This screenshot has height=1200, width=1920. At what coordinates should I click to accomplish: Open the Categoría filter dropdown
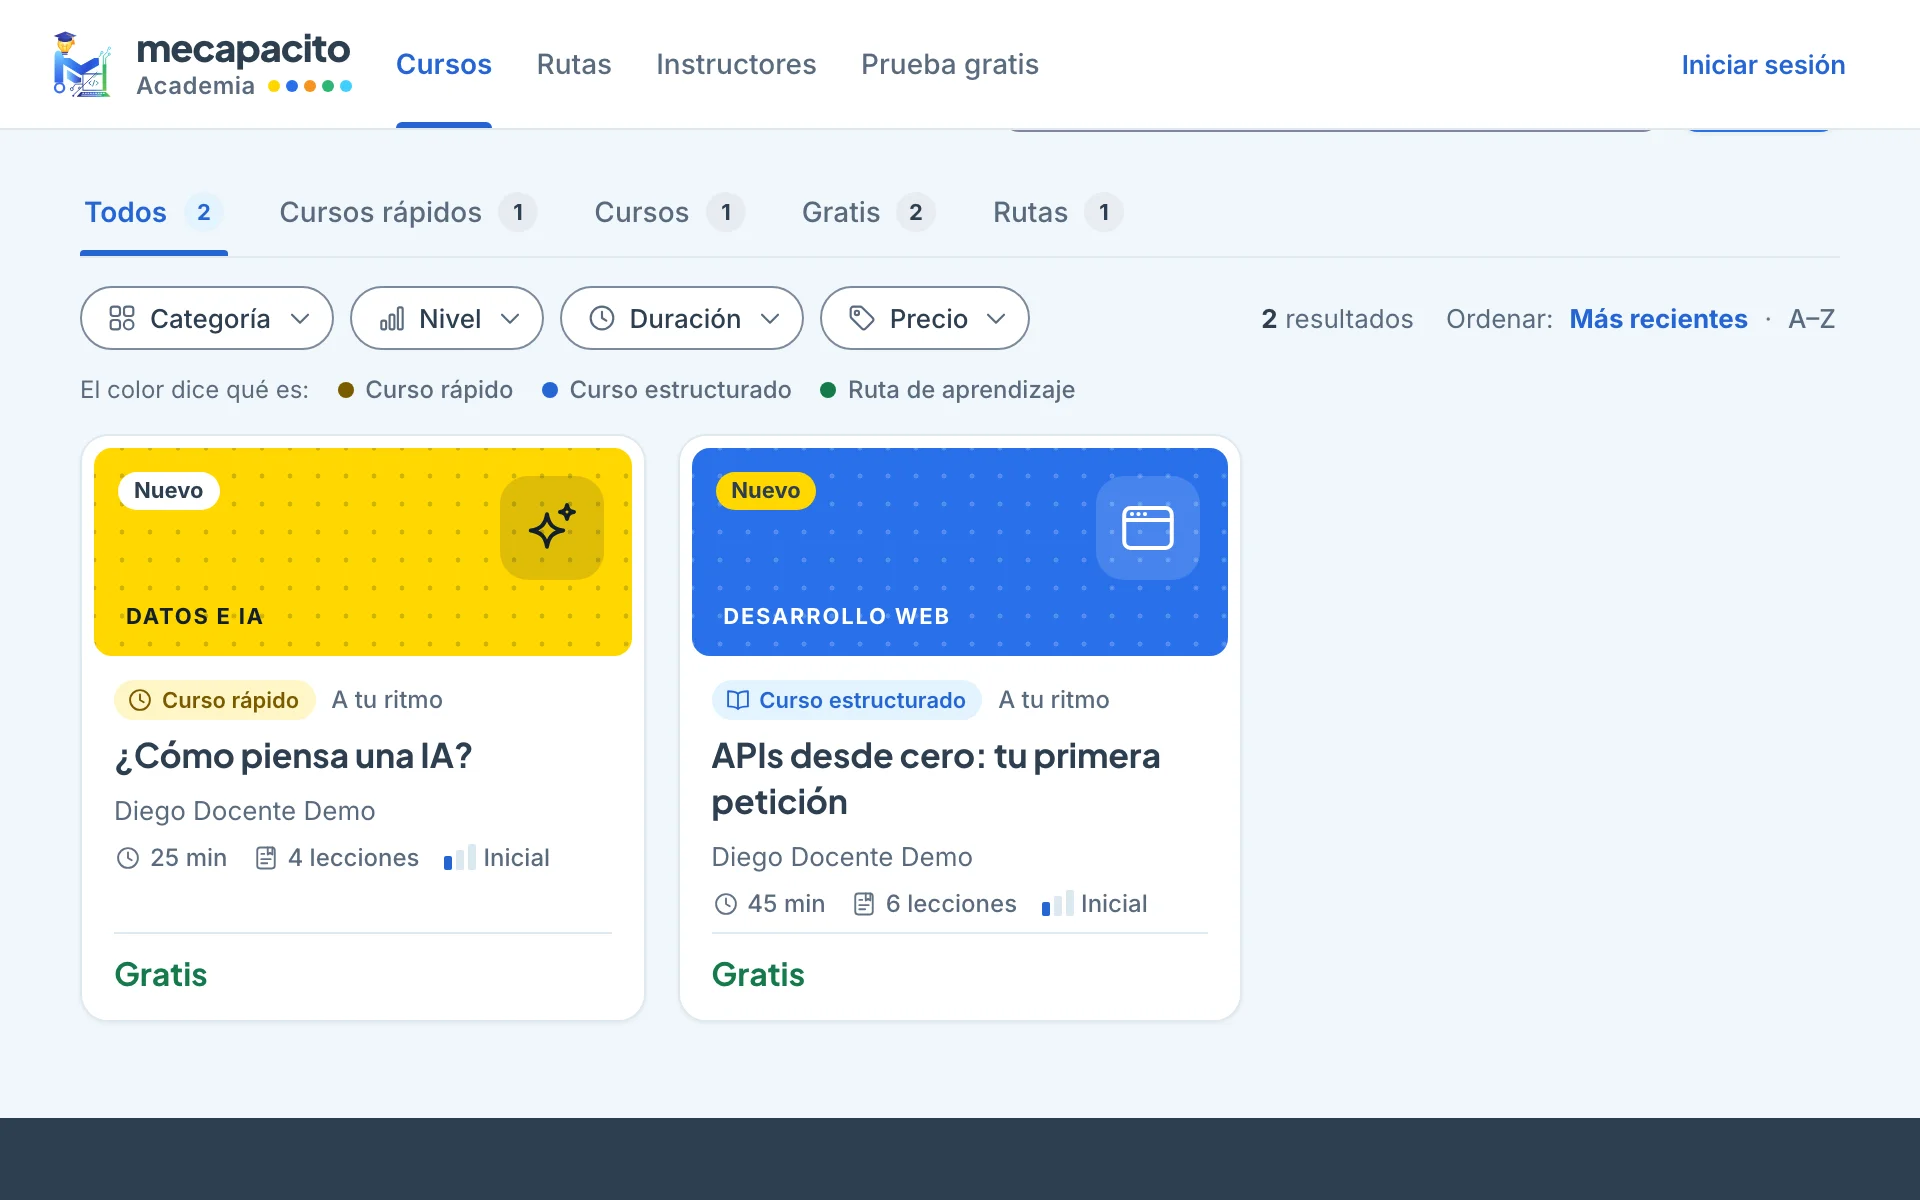pos(207,318)
